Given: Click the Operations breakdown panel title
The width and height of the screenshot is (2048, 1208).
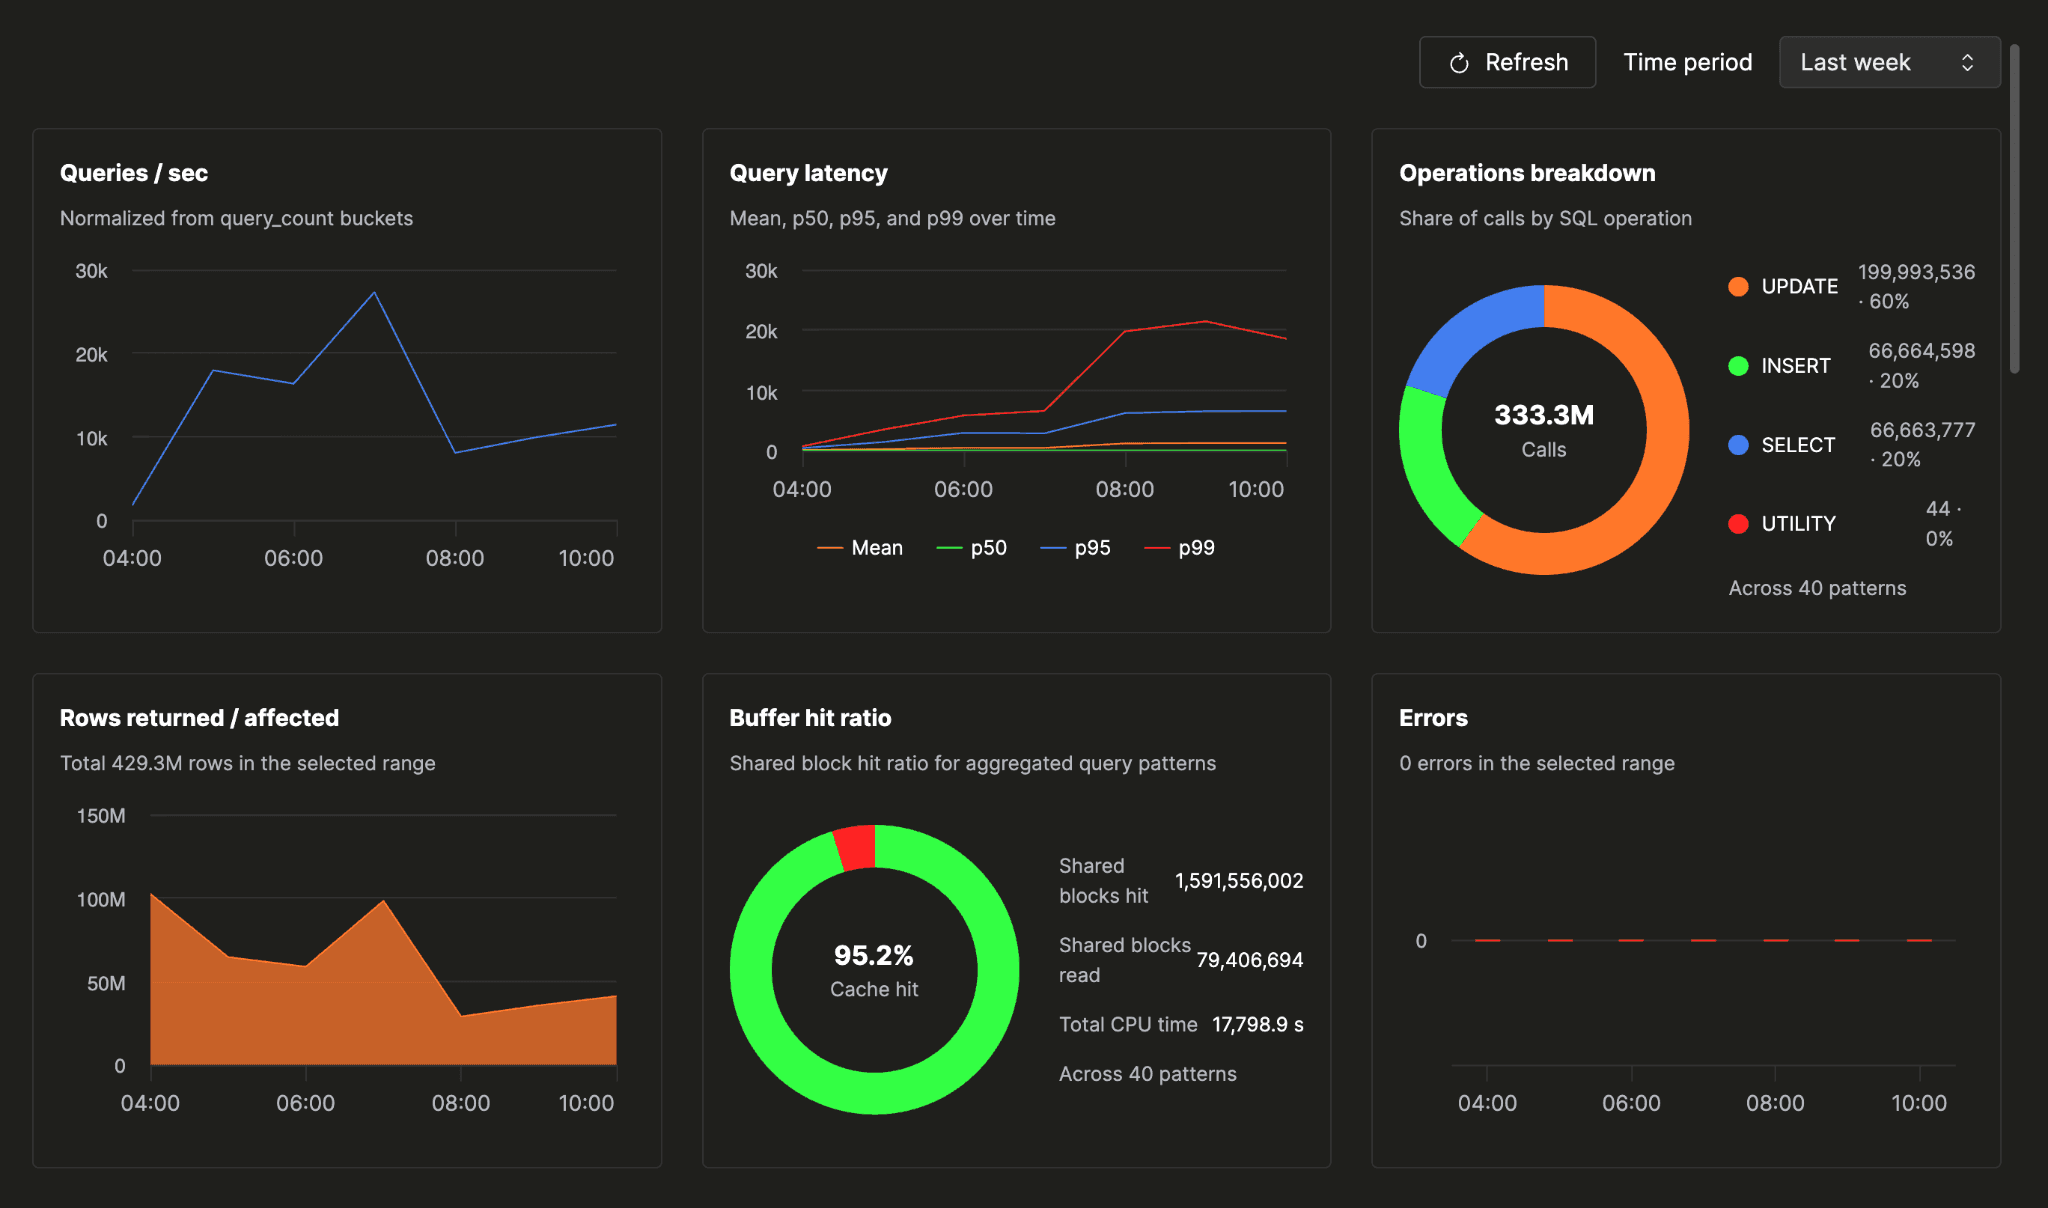Looking at the screenshot, I should point(1527,173).
